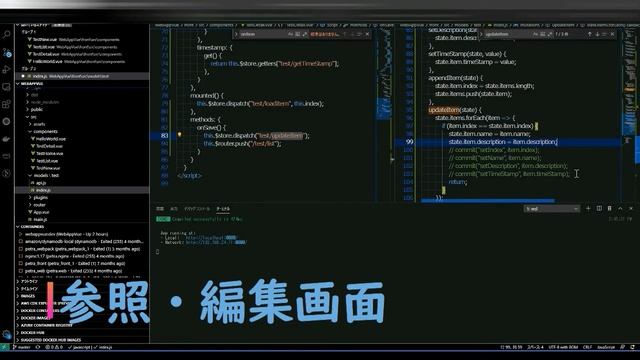
Task: Open the Docker view in activity bar
Action: point(7,139)
